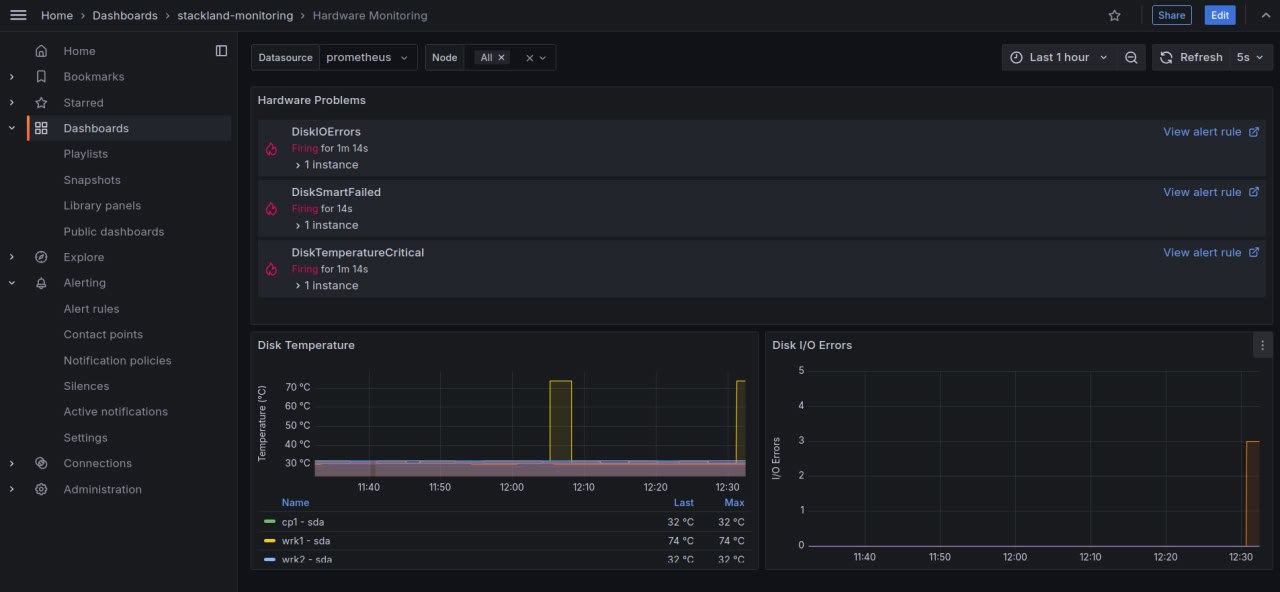Image resolution: width=1280 pixels, height=592 pixels.
Task: Select Snapshots in the Dashboards section
Action: (92, 179)
